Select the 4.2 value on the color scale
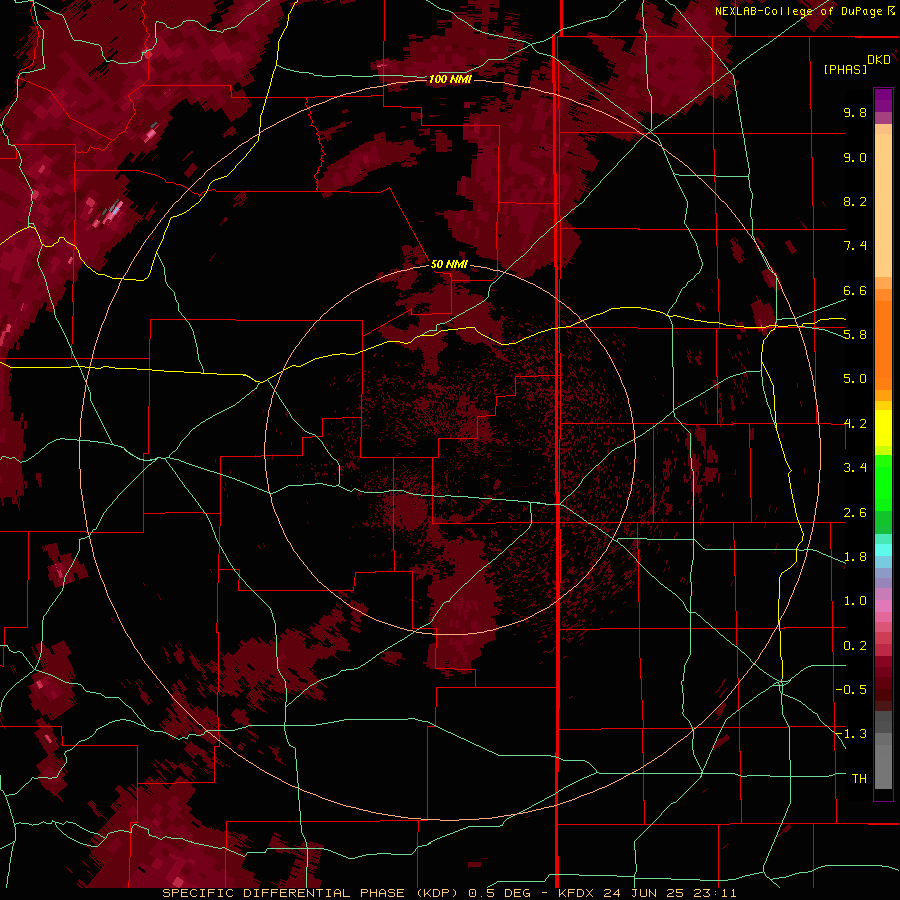The height and width of the screenshot is (900, 900). (x=855, y=424)
